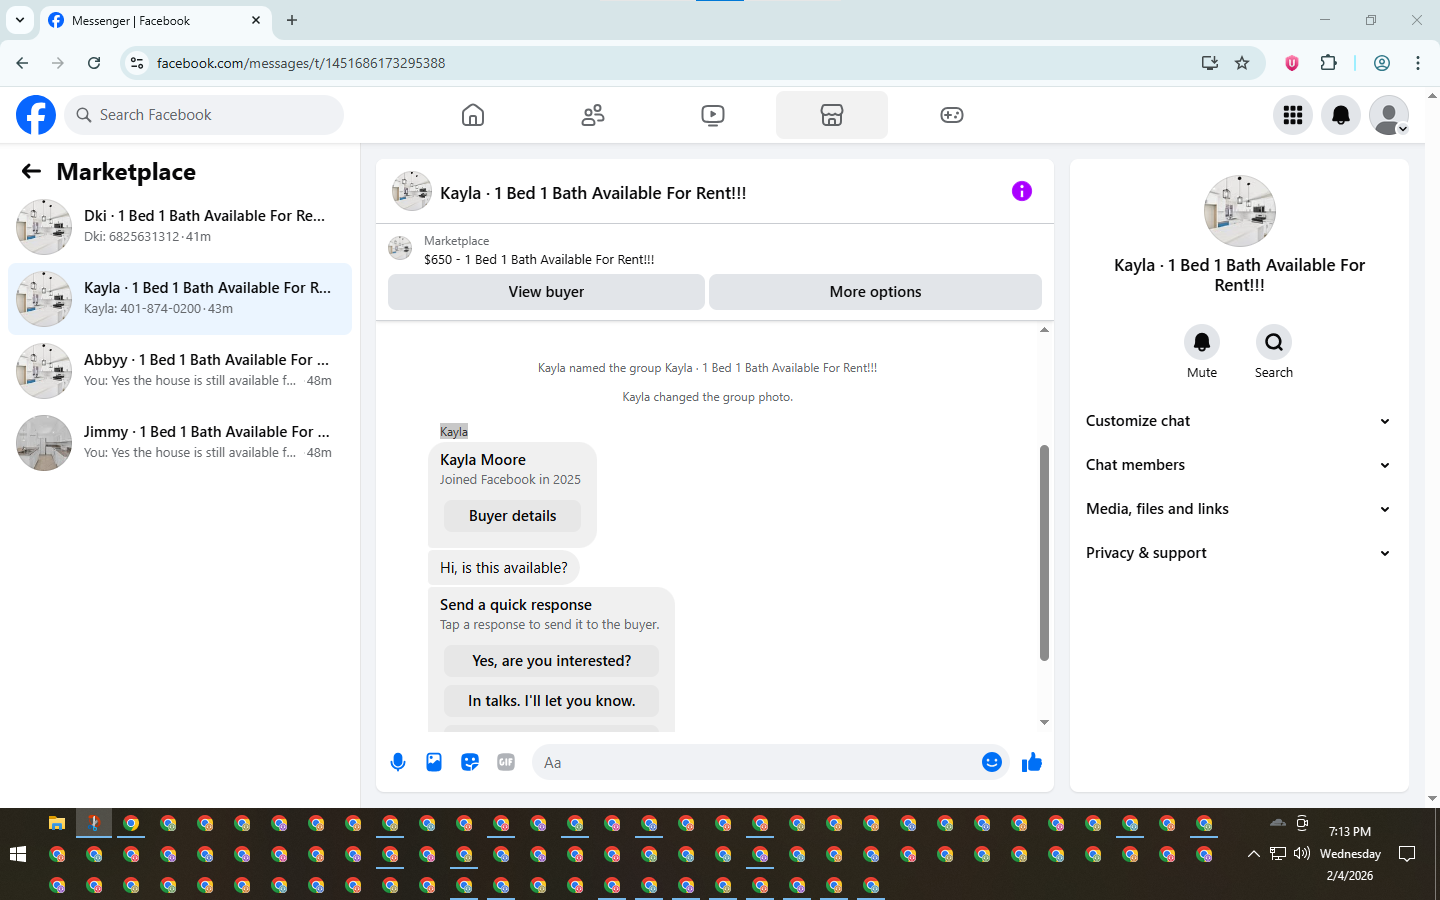The width and height of the screenshot is (1440, 900).
Task: Click the install app icon in address bar
Action: (1210, 63)
